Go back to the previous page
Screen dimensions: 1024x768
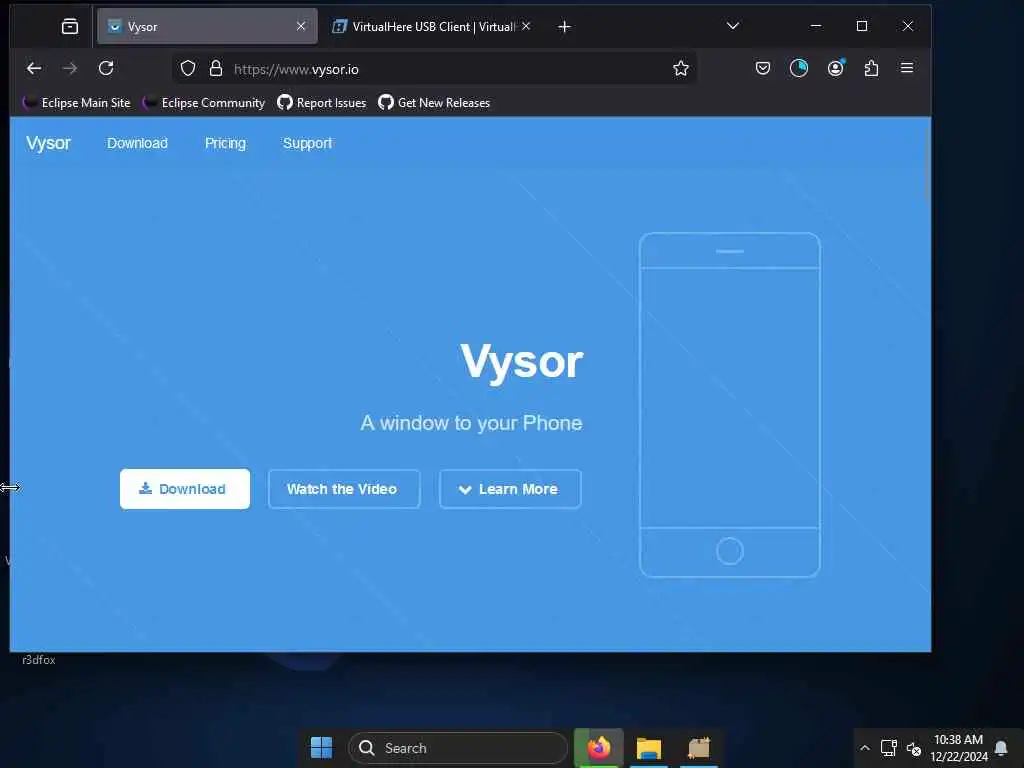34,68
